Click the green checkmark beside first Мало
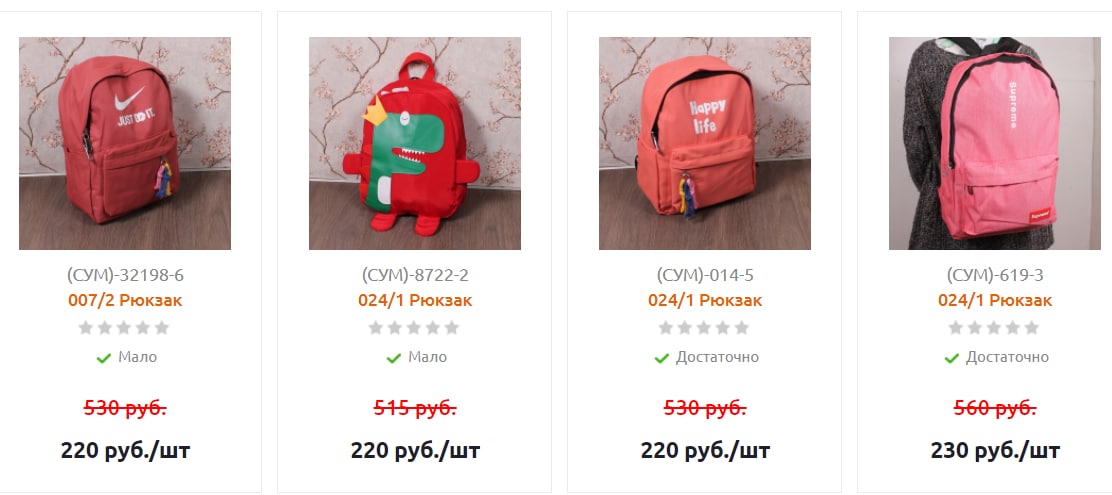The height and width of the screenshot is (495, 1112). [104, 358]
